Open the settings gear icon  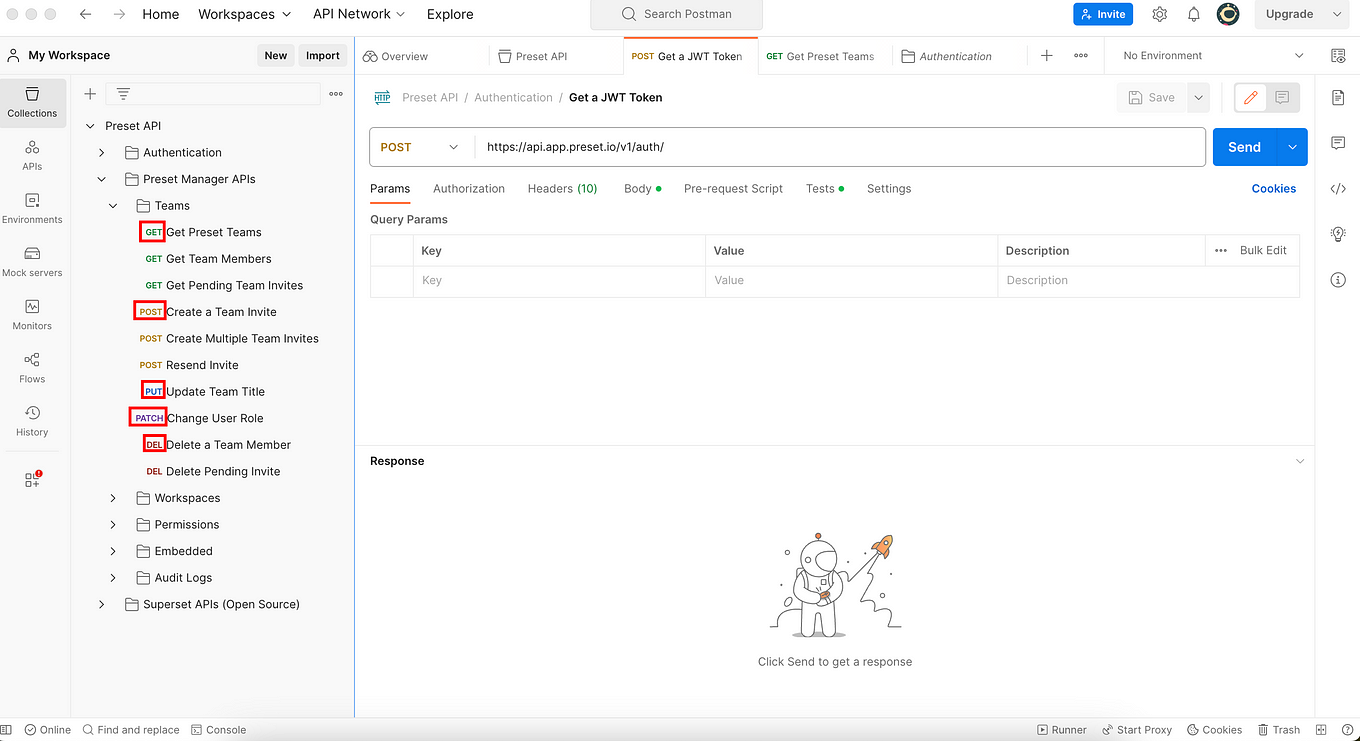(x=1159, y=14)
